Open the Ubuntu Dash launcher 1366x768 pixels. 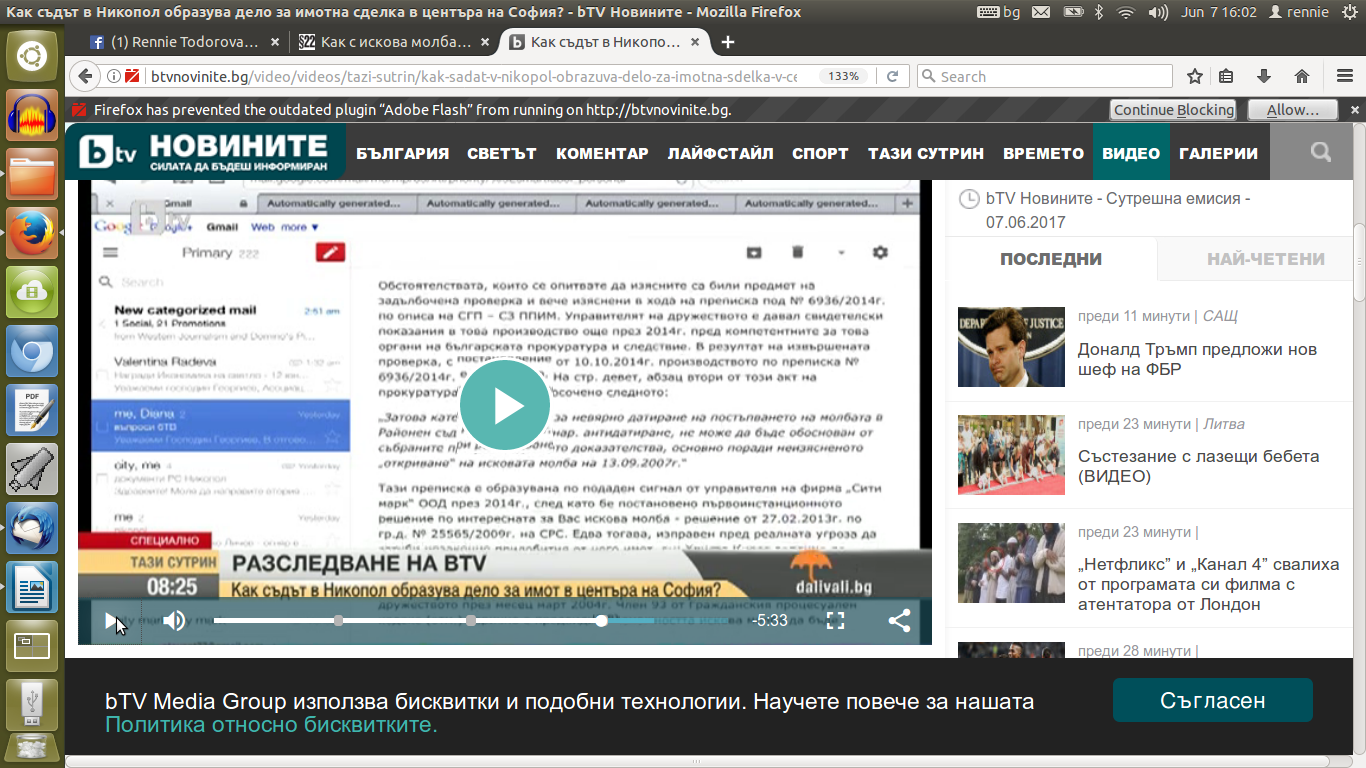pyautogui.click(x=32, y=55)
